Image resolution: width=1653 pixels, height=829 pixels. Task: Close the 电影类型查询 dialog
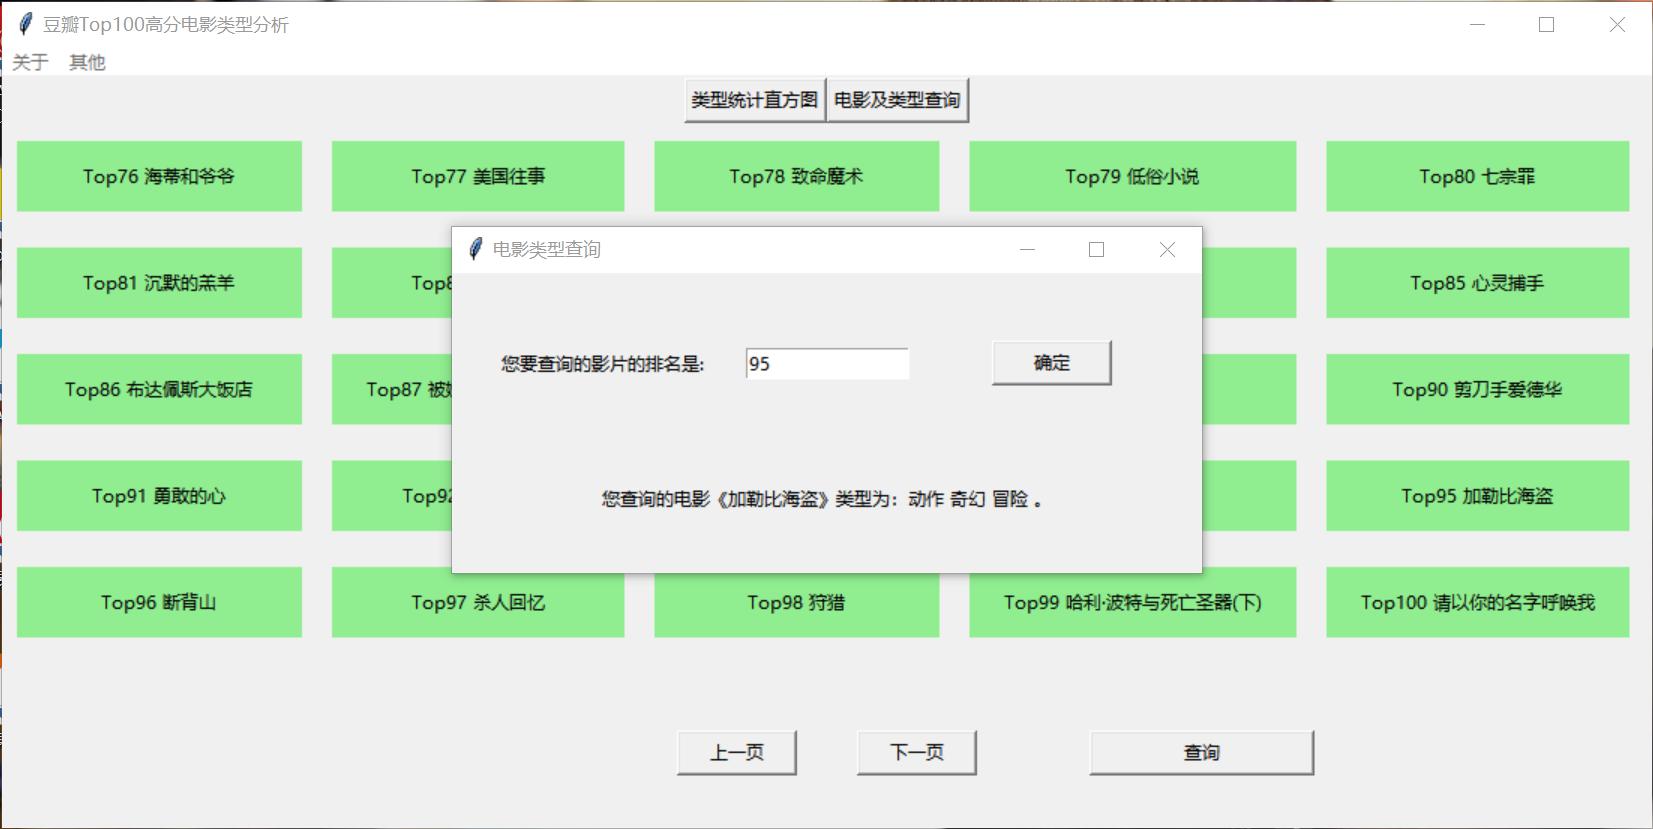(x=1167, y=249)
